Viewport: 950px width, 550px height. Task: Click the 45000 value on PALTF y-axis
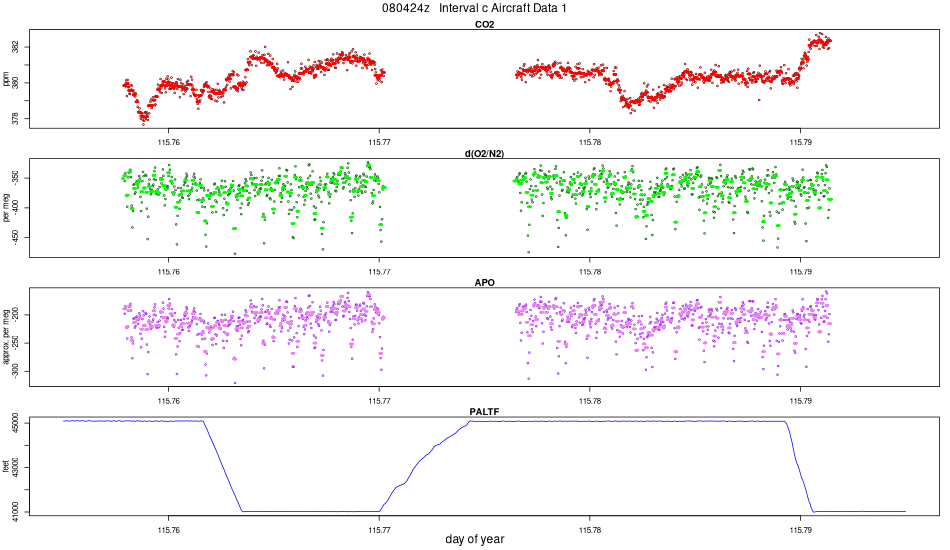[16, 422]
